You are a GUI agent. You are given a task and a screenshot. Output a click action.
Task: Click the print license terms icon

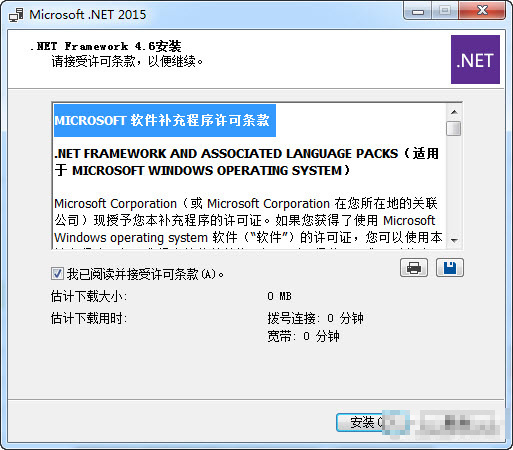pos(414,267)
